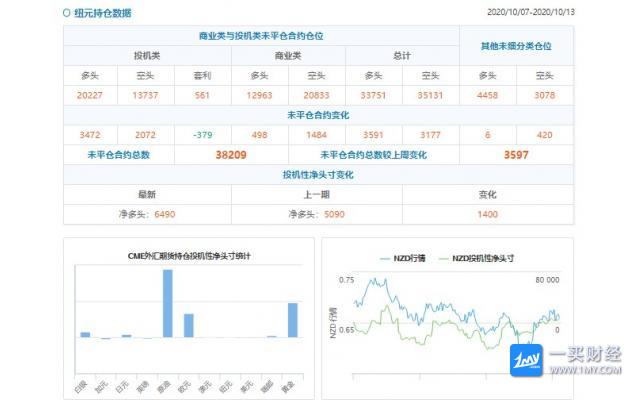Click the NZD行情 vertical axis title
Image resolution: width=640 pixels, height=400 pixels.
pos(333,323)
